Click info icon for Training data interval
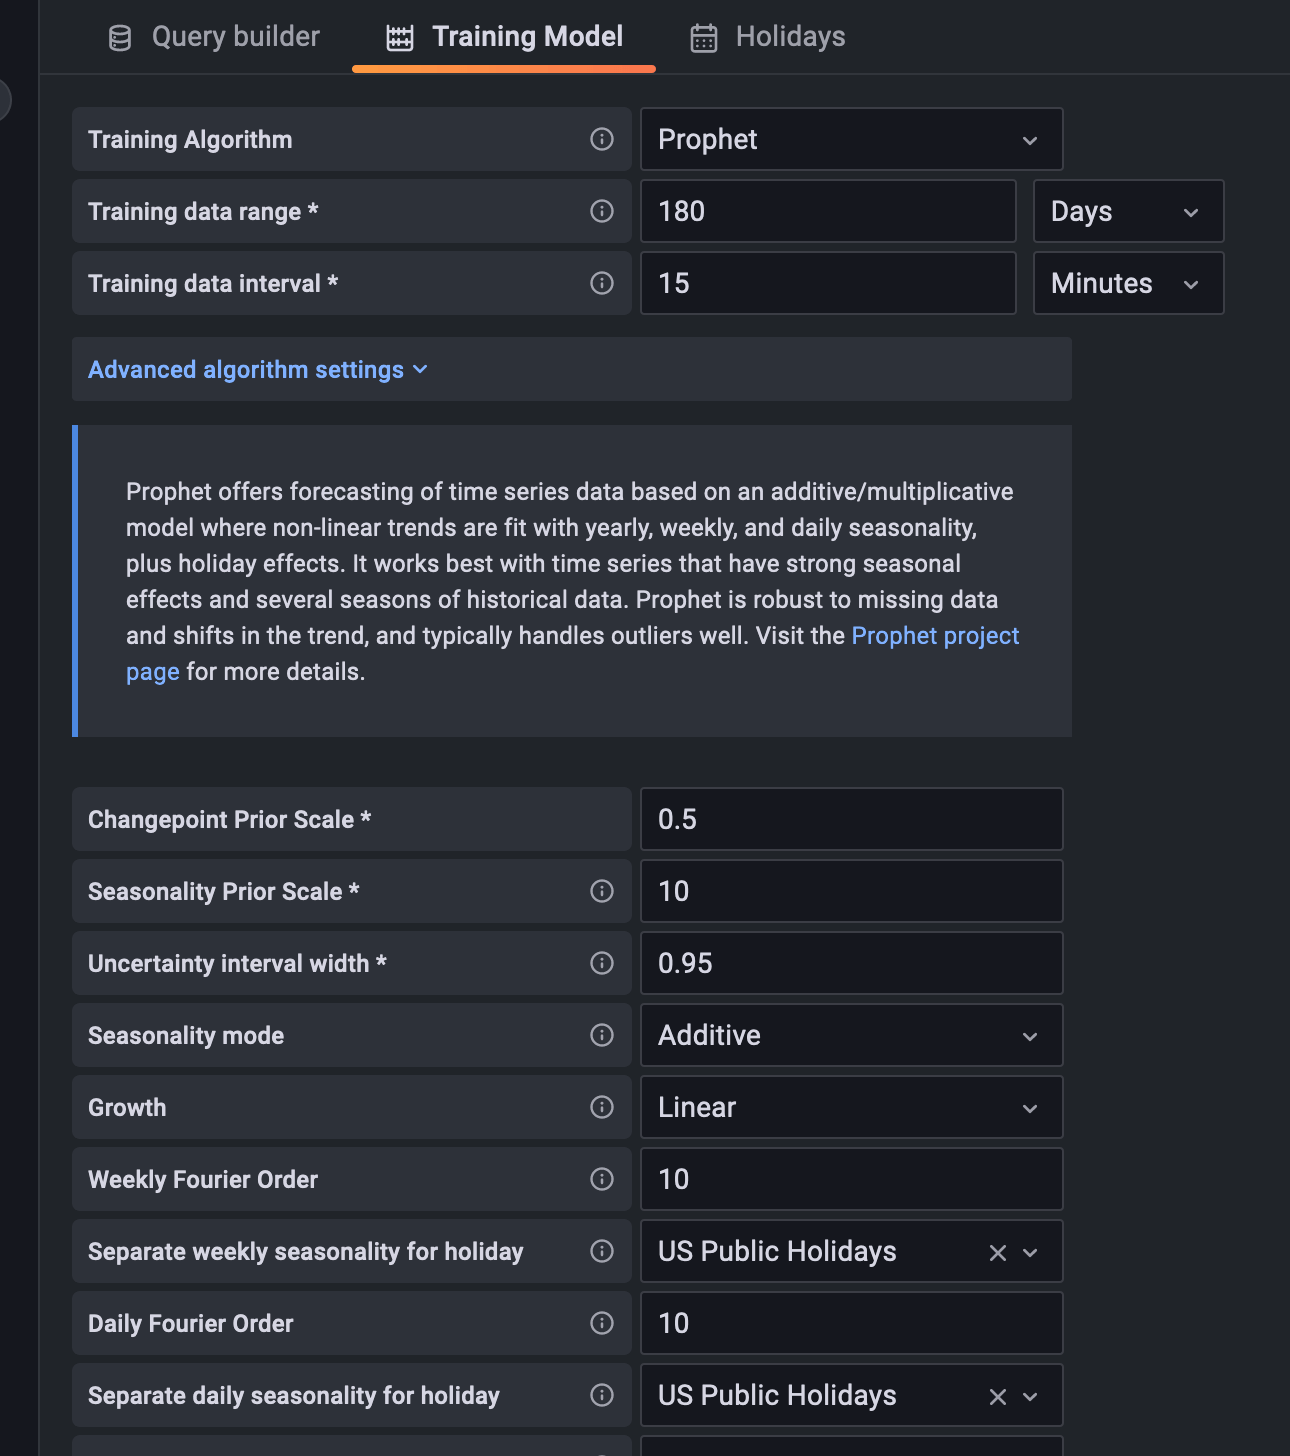The width and height of the screenshot is (1290, 1456). tap(601, 283)
